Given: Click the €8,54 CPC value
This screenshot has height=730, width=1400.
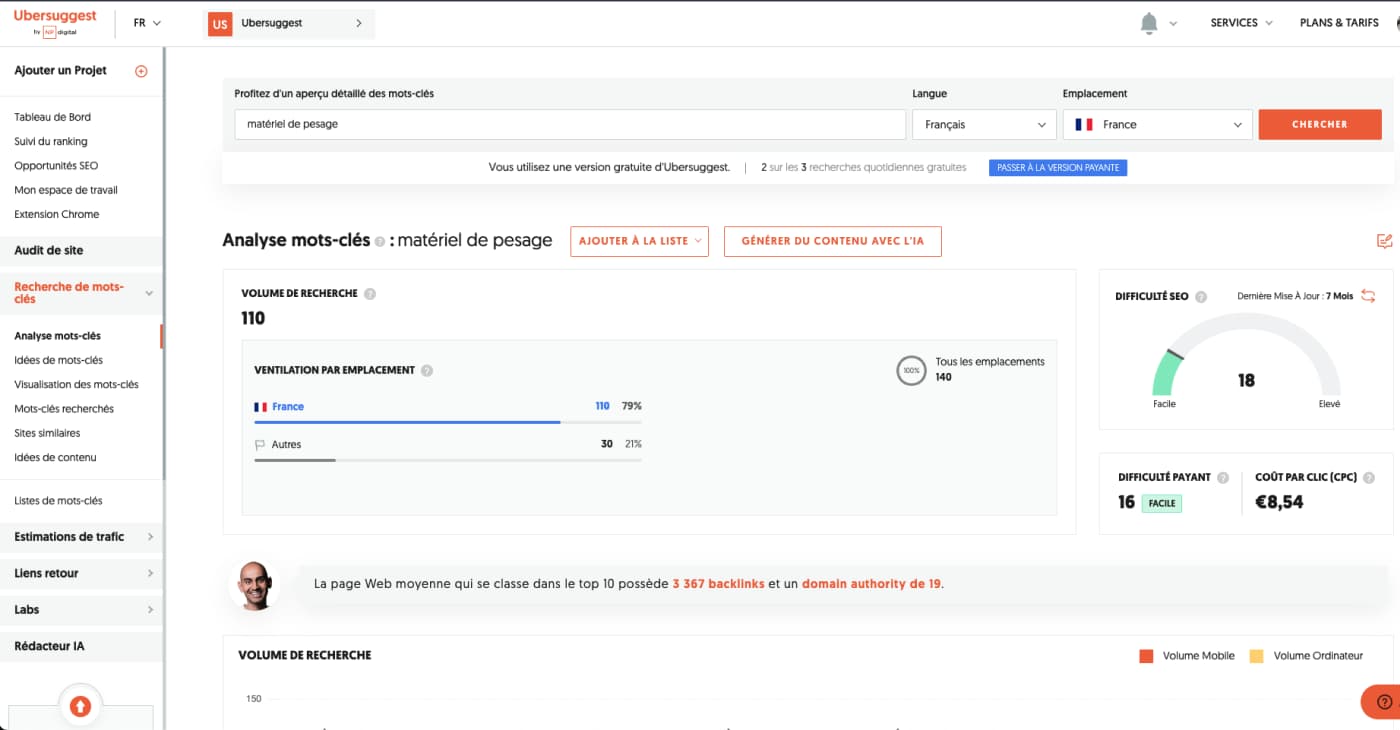Looking at the screenshot, I should coord(1279,502).
